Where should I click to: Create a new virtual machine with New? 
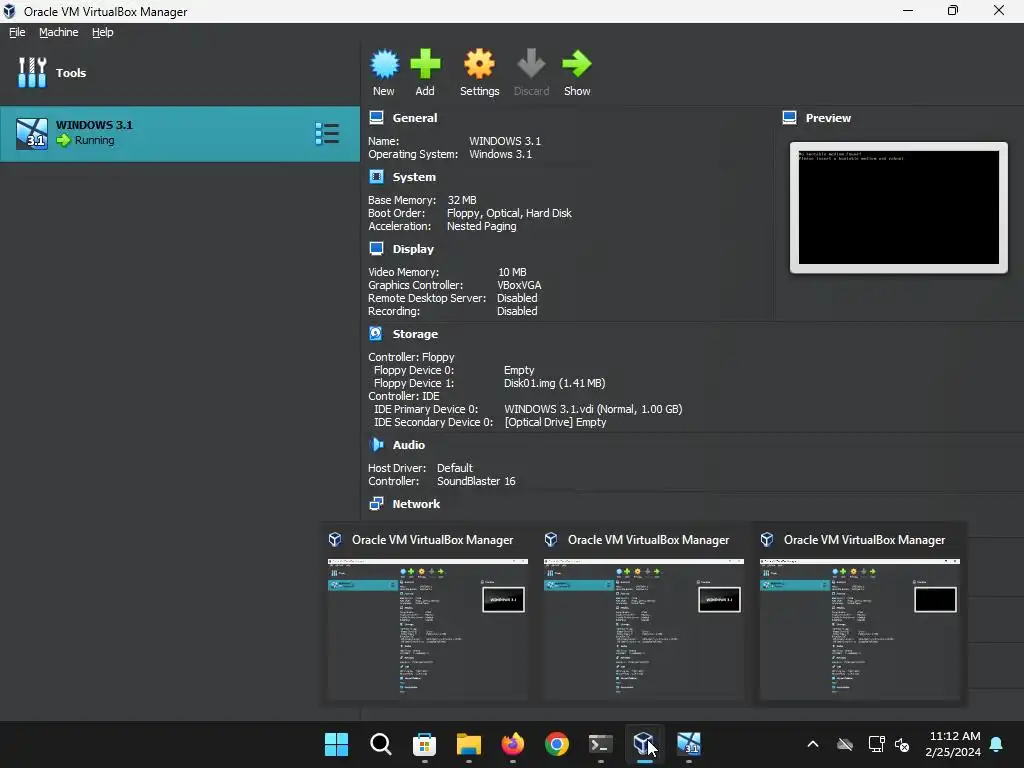tap(384, 72)
